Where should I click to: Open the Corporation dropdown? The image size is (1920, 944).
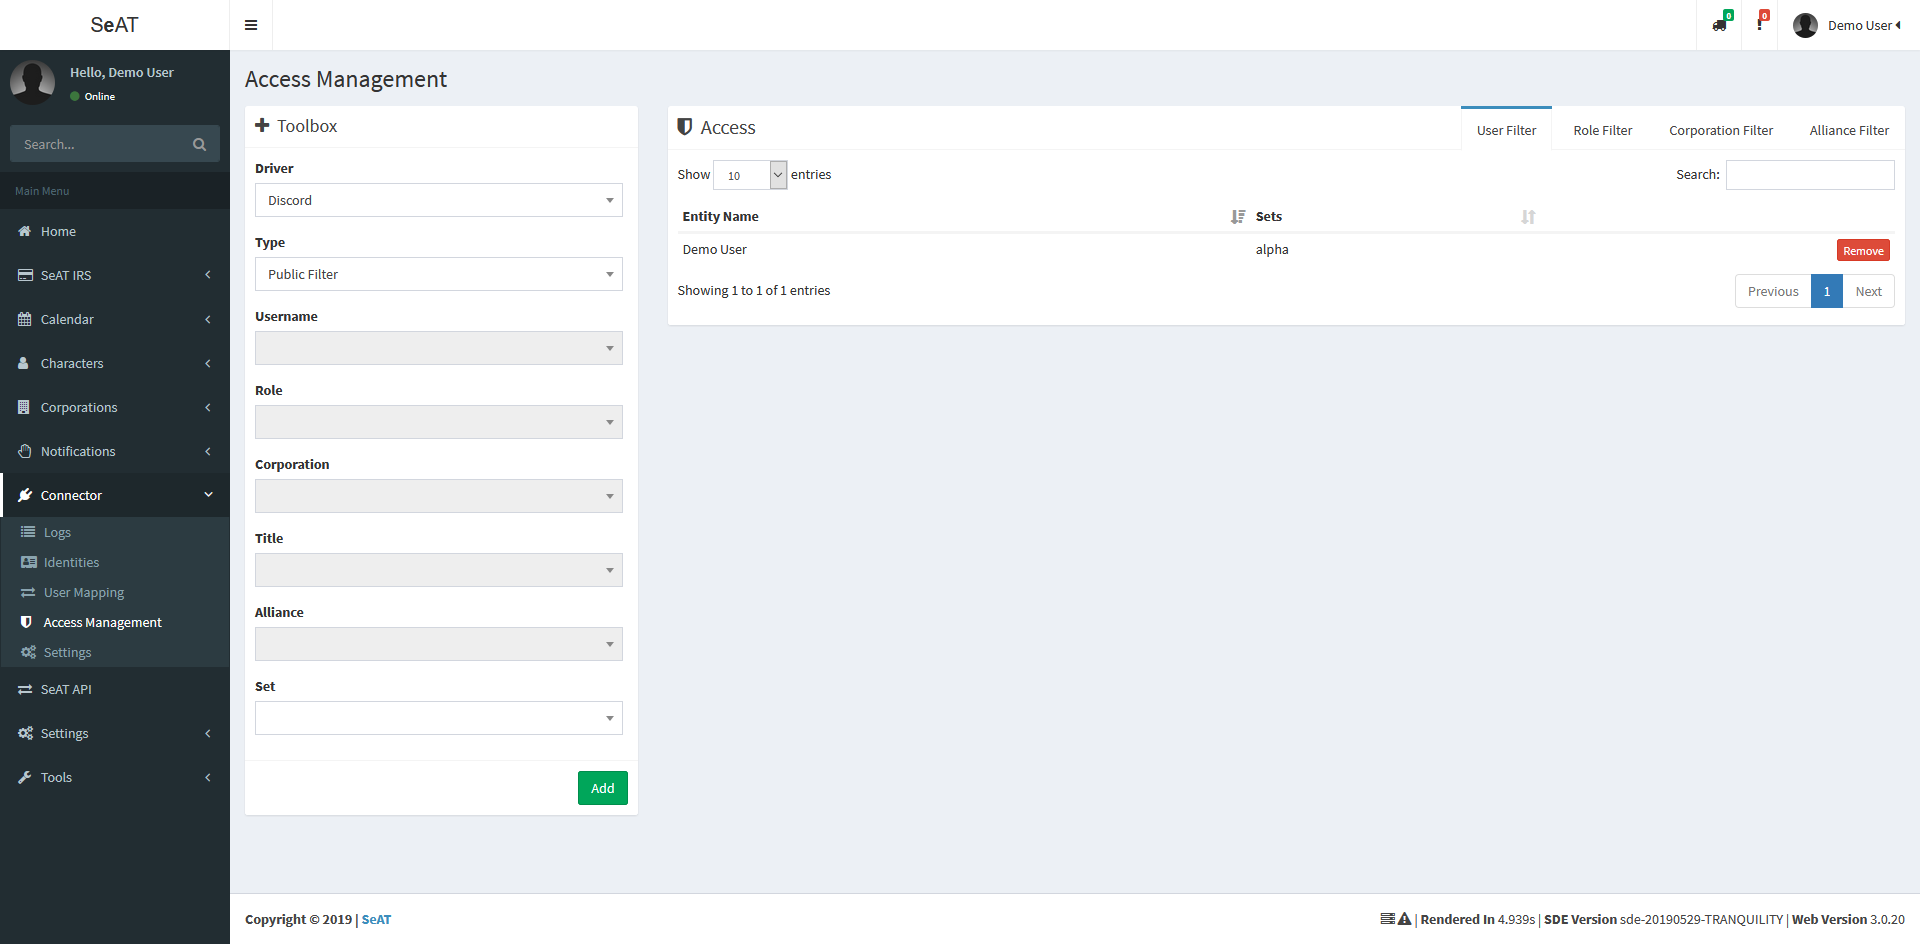click(x=439, y=496)
